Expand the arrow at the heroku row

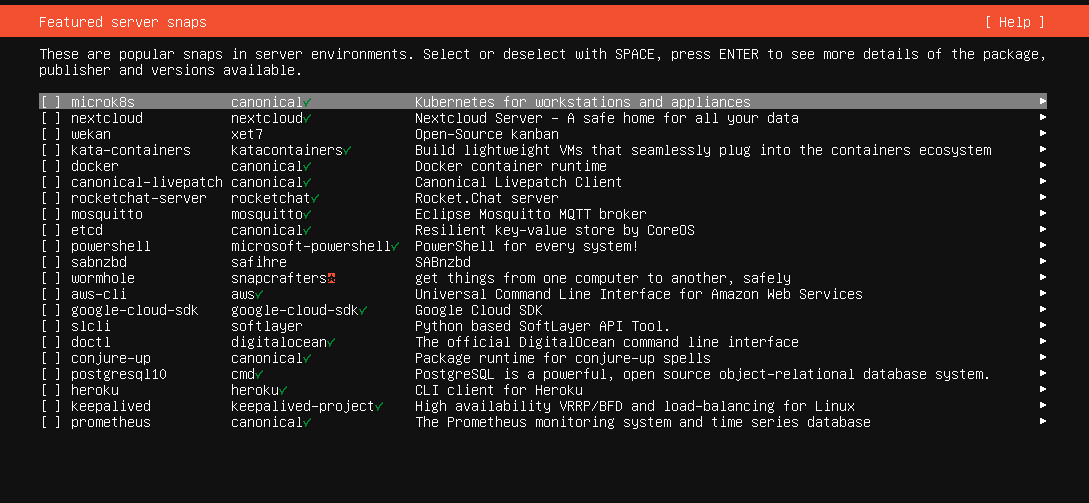[1043, 390]
